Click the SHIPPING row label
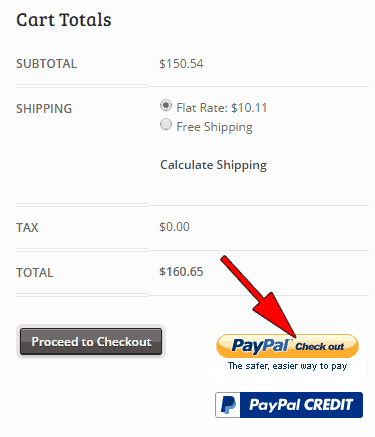The image size is (375, 437). click(x=44, y=109)
